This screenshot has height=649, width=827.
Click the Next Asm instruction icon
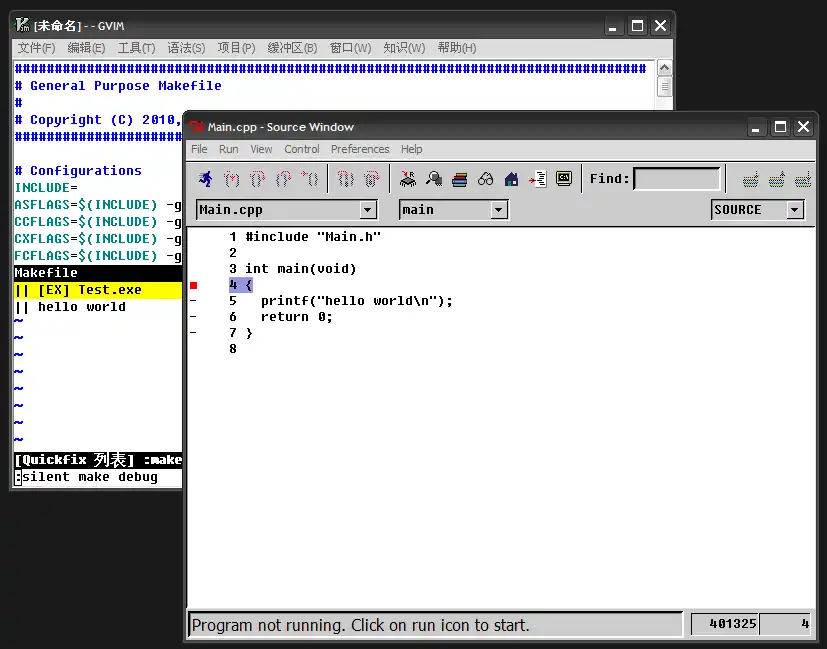click(371, 179)
